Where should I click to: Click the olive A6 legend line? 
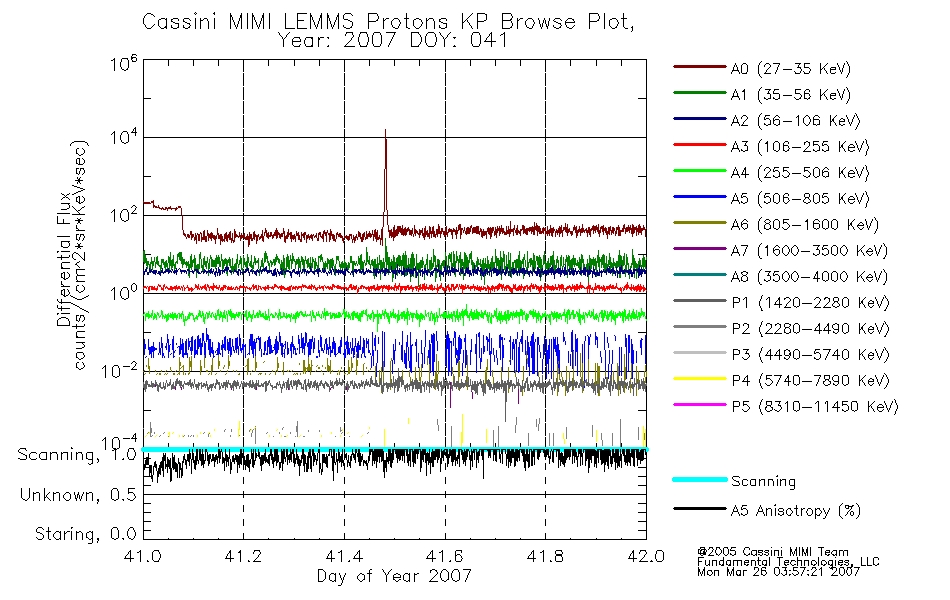tap(699, 223)
